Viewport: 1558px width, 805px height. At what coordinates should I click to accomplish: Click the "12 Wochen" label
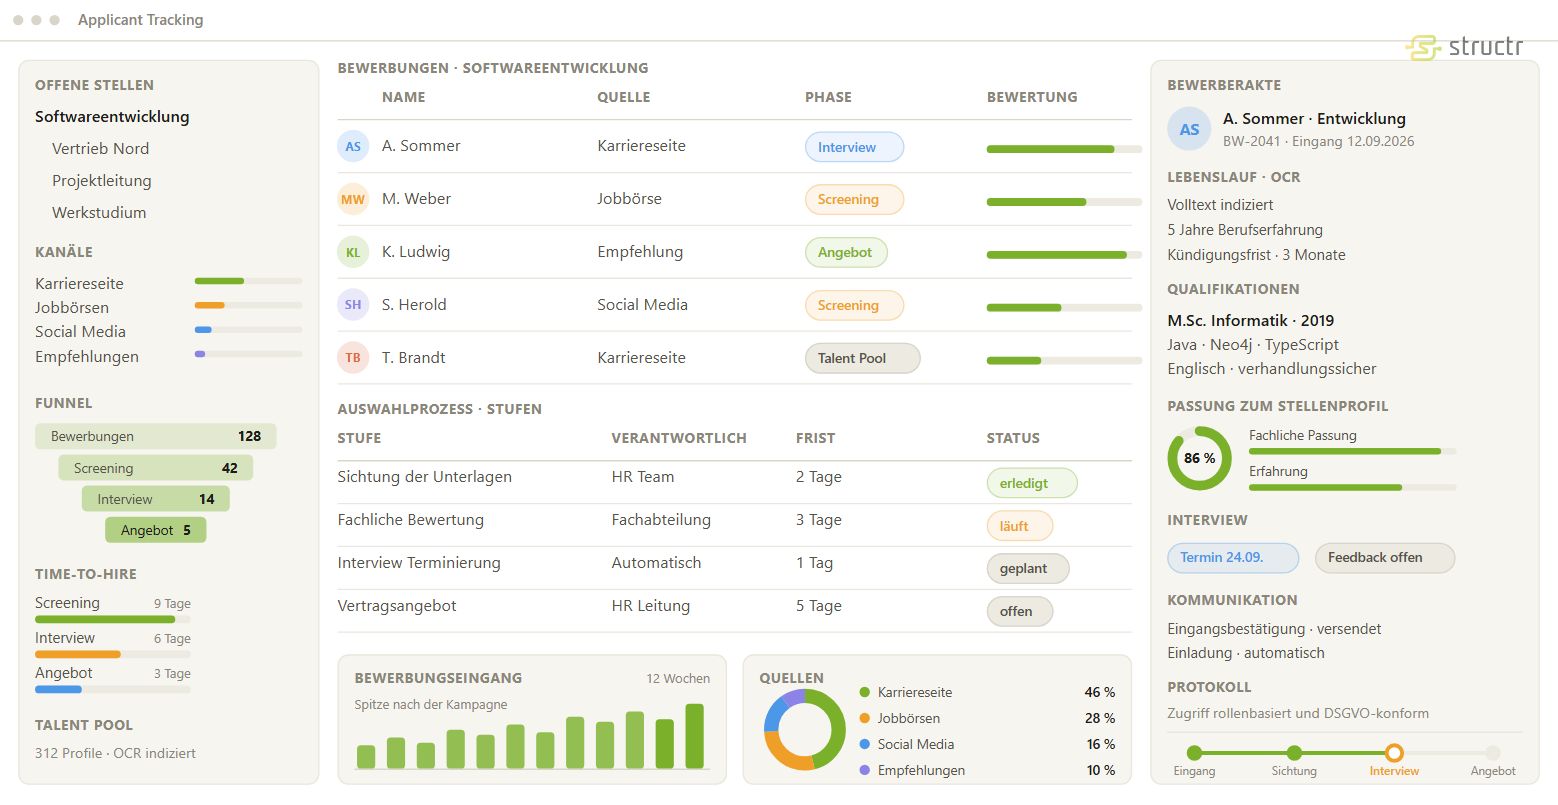tap(678, 679)
